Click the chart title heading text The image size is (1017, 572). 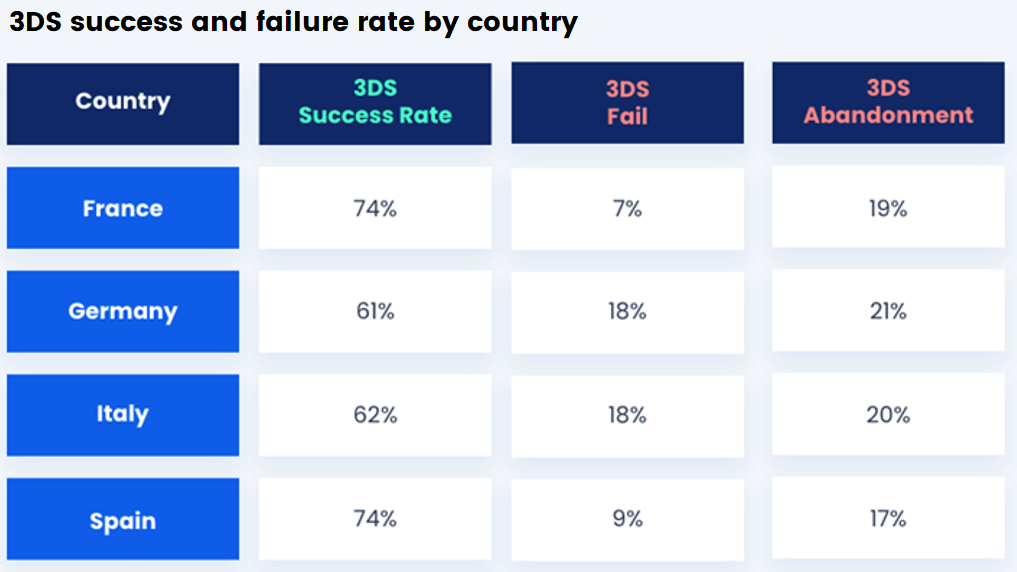293,22
